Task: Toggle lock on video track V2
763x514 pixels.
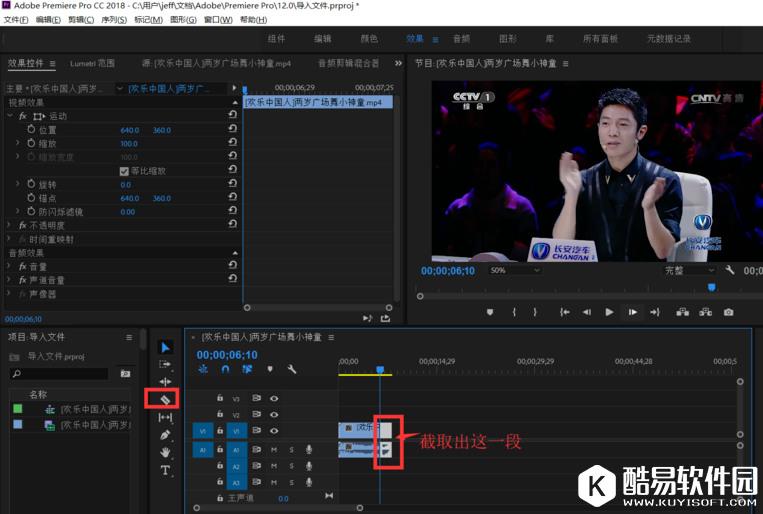Action: click(220, 414)
